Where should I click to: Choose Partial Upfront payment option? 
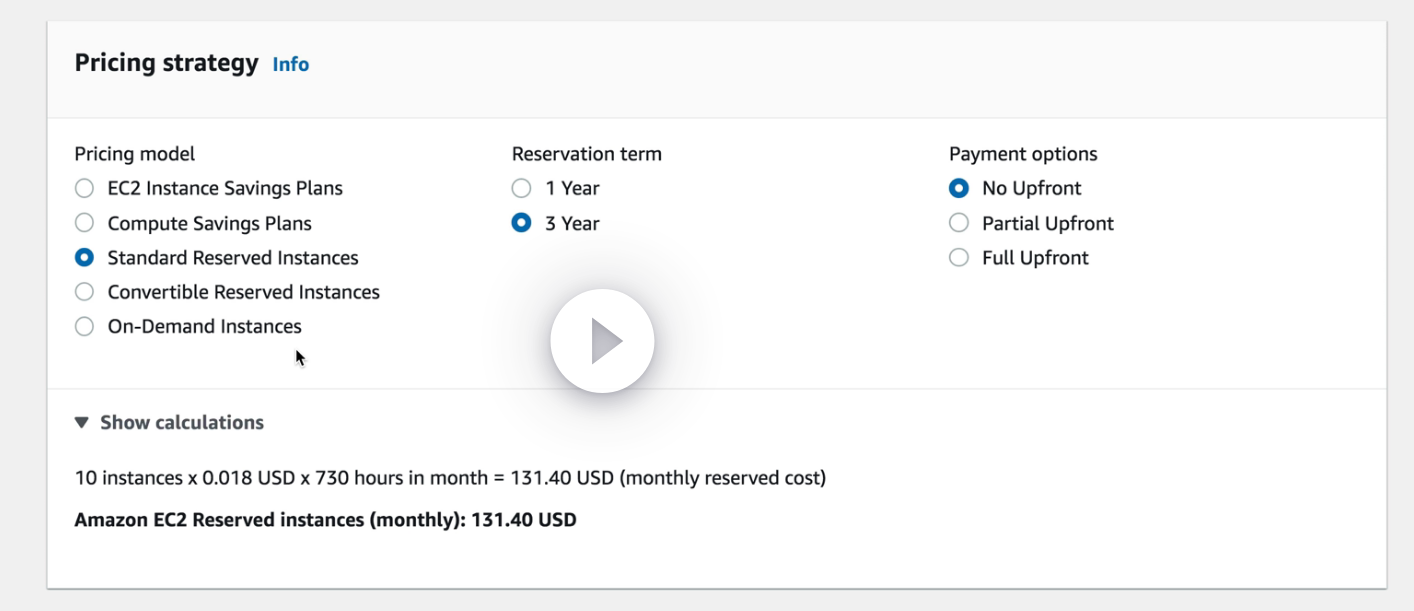click(x=959, y=223)
